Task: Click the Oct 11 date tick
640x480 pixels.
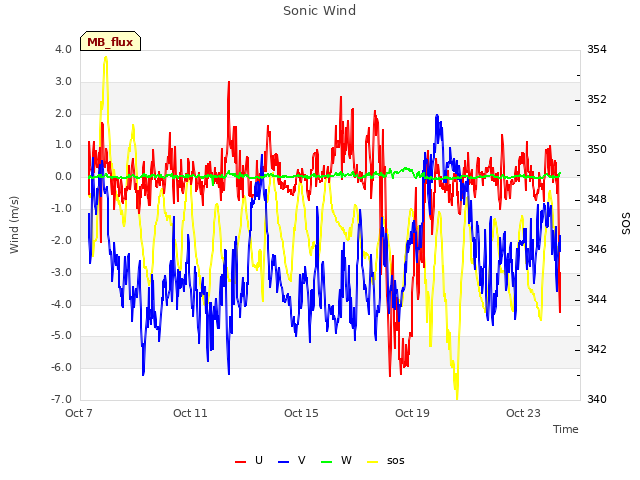Action: tap(190, 413)
